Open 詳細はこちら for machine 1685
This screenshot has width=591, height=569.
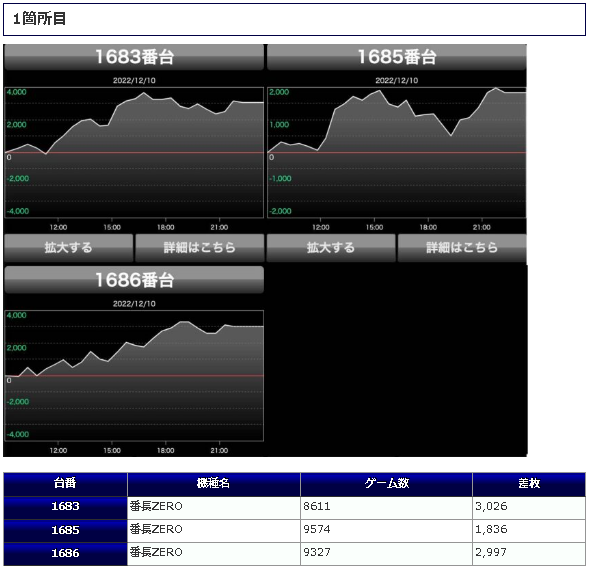point(462,248)
